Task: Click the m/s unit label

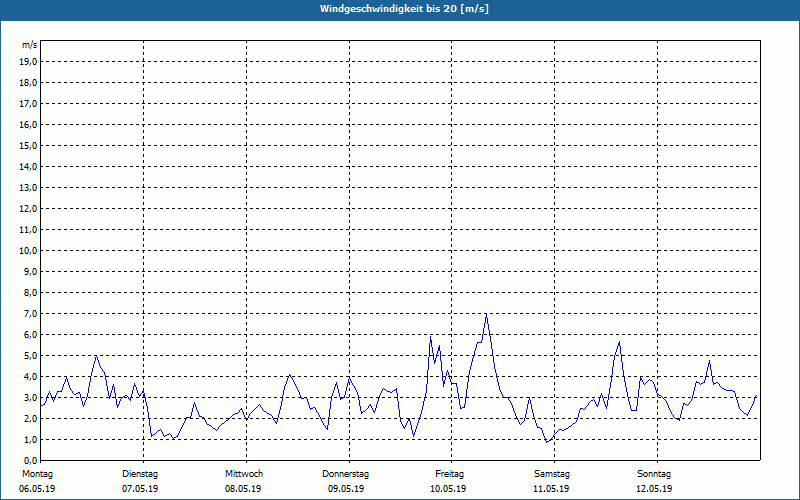Action: tap(30, 45)
